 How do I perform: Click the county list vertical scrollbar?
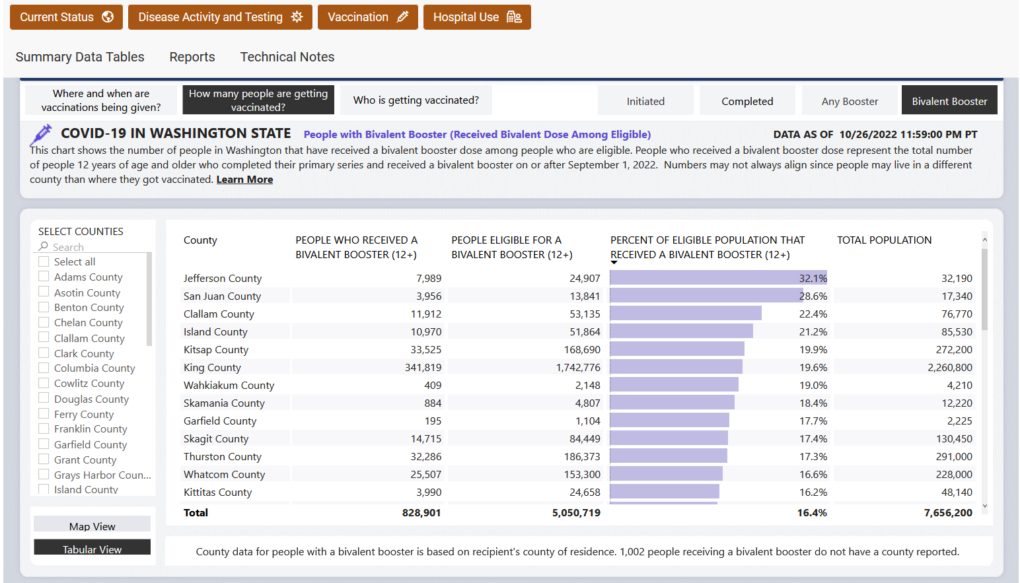pos(151,300)
